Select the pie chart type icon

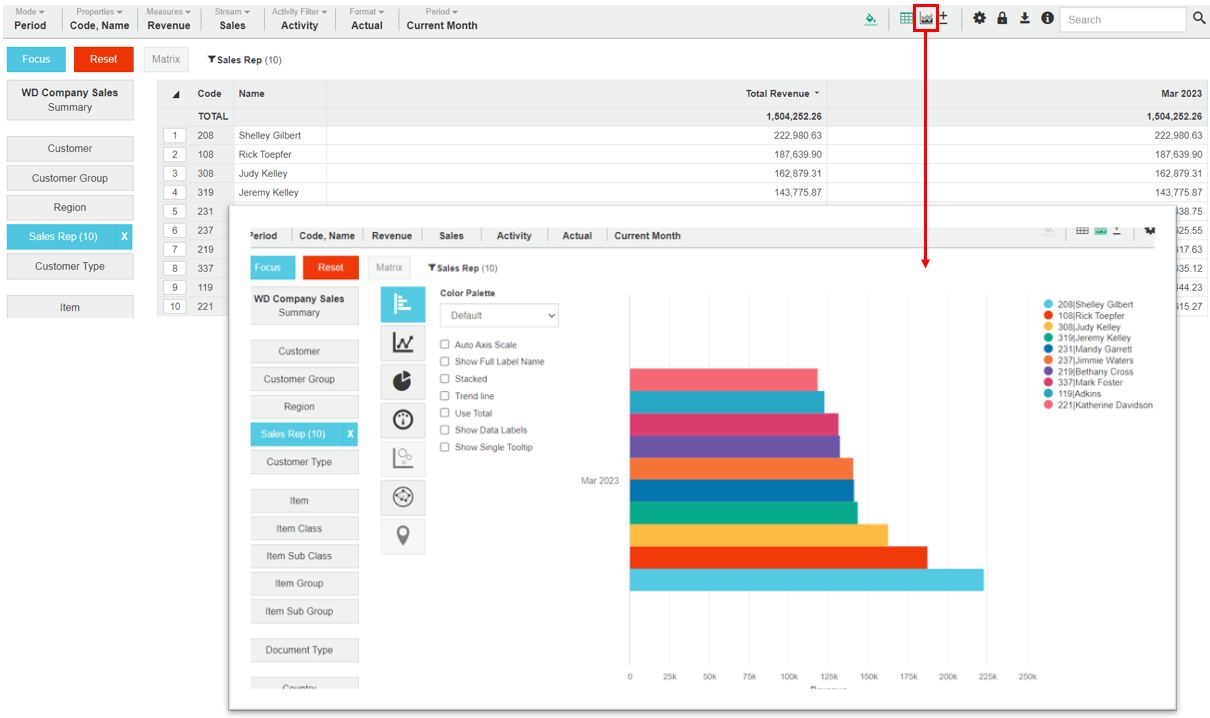point(403,381)
